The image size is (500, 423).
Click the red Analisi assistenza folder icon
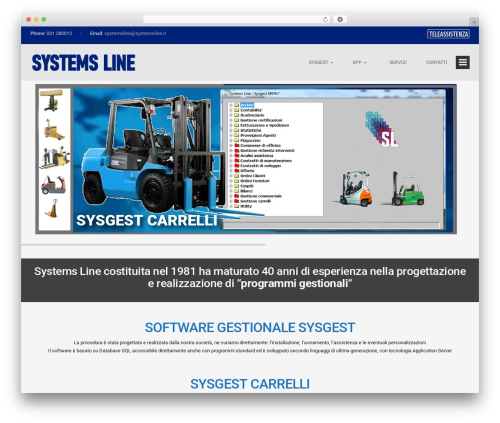click(237, 156)
